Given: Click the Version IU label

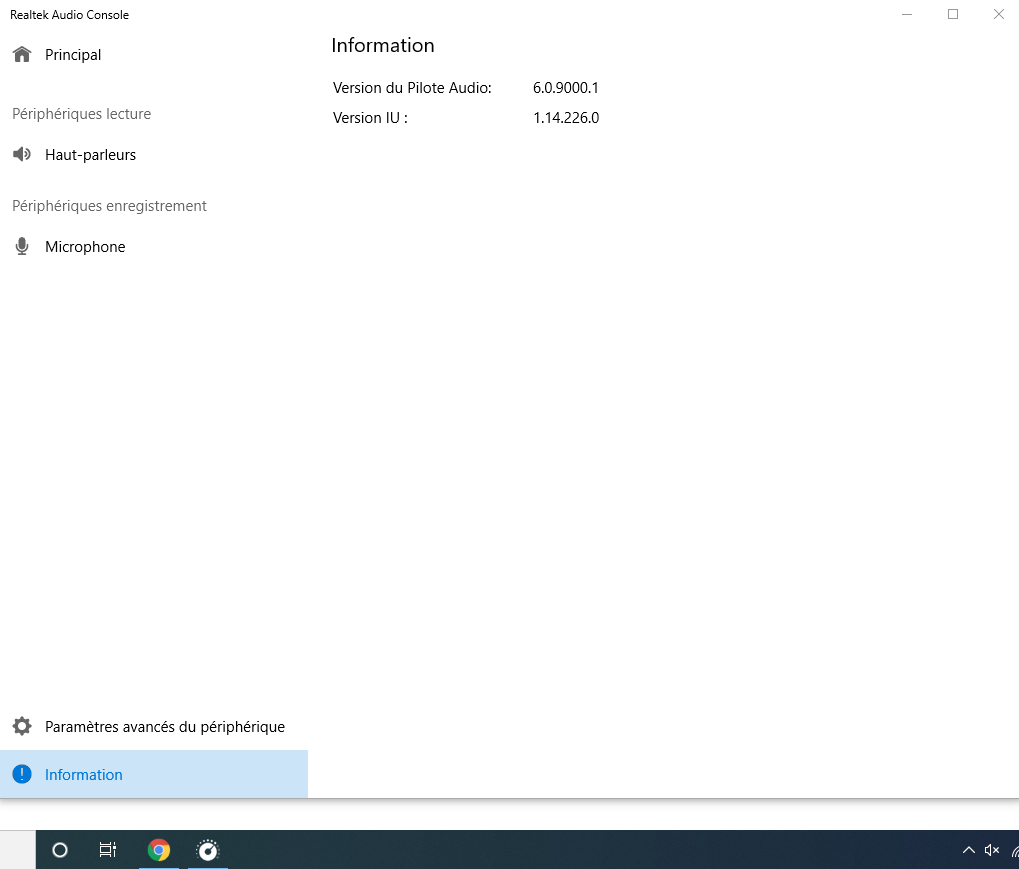Looking at the screenshot, I should [x=370, y=118].
